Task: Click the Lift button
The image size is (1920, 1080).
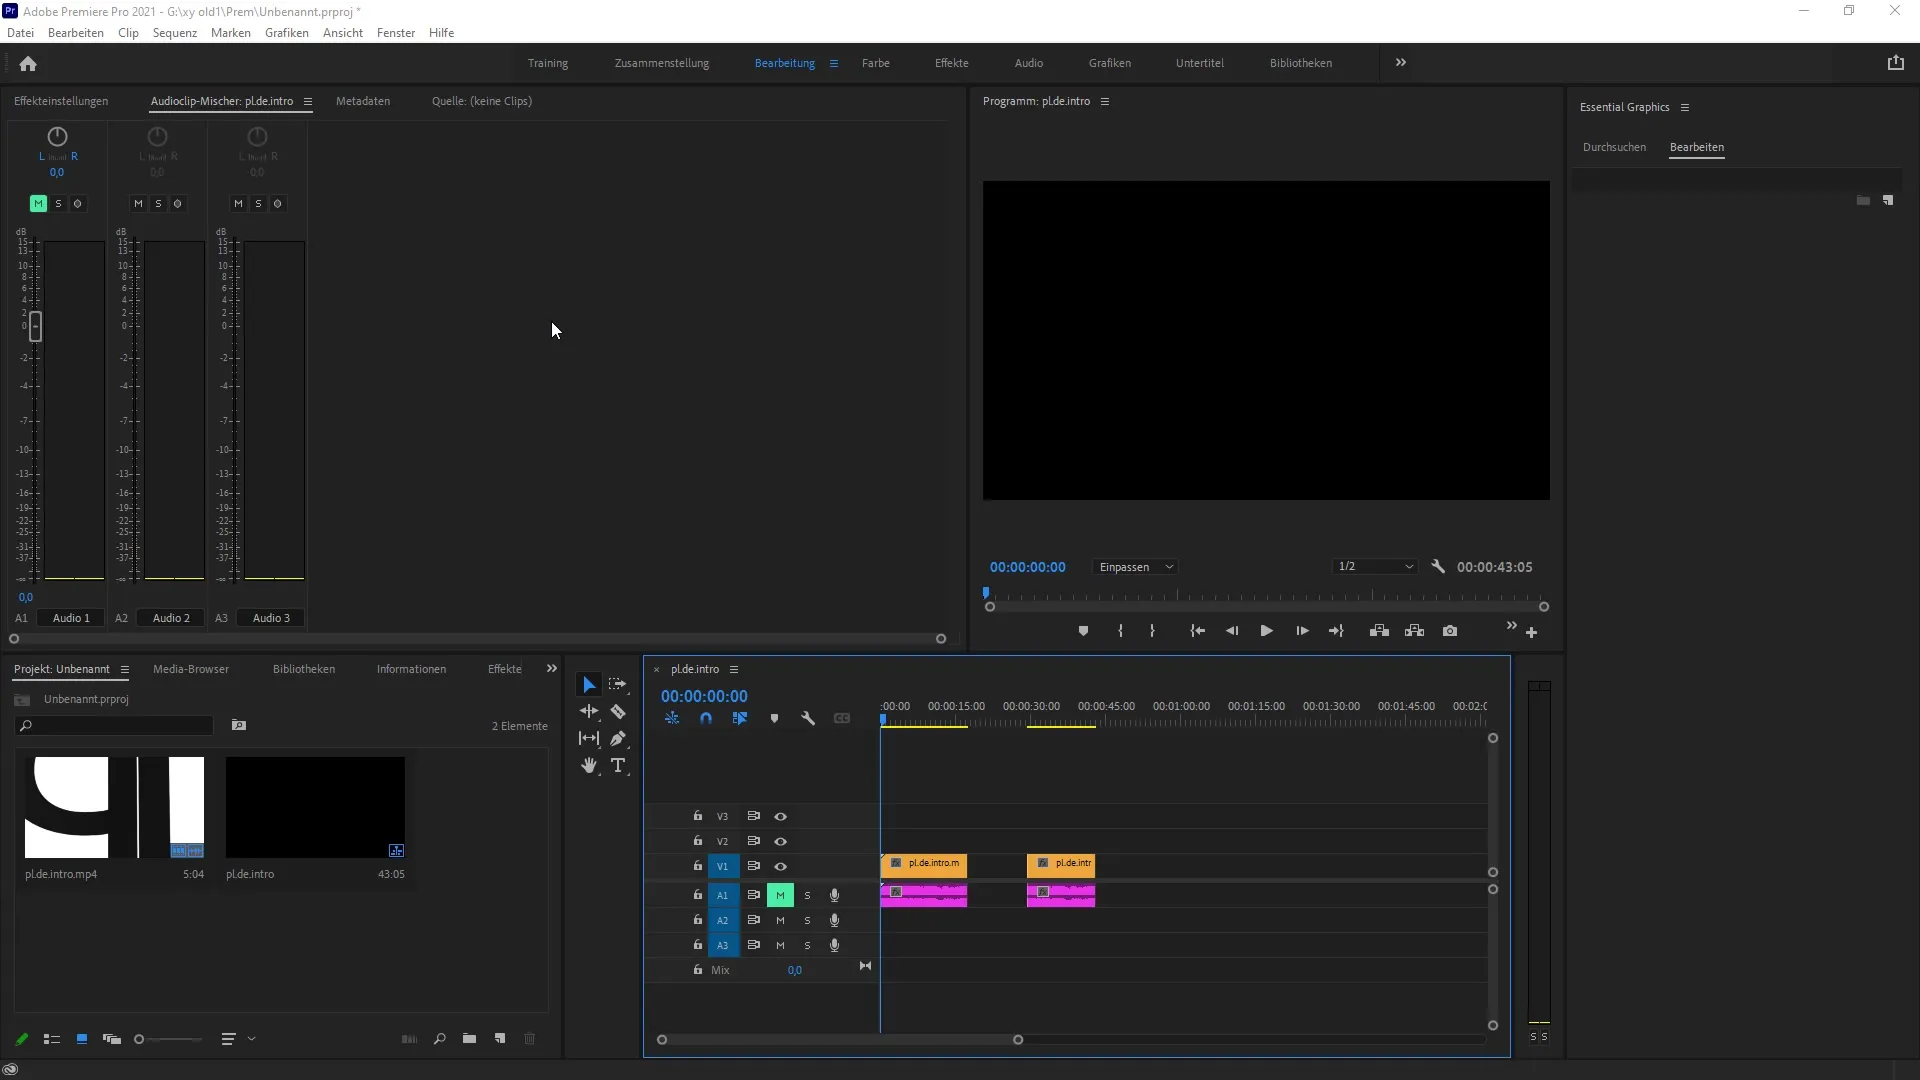Action: coord(1379,631)
